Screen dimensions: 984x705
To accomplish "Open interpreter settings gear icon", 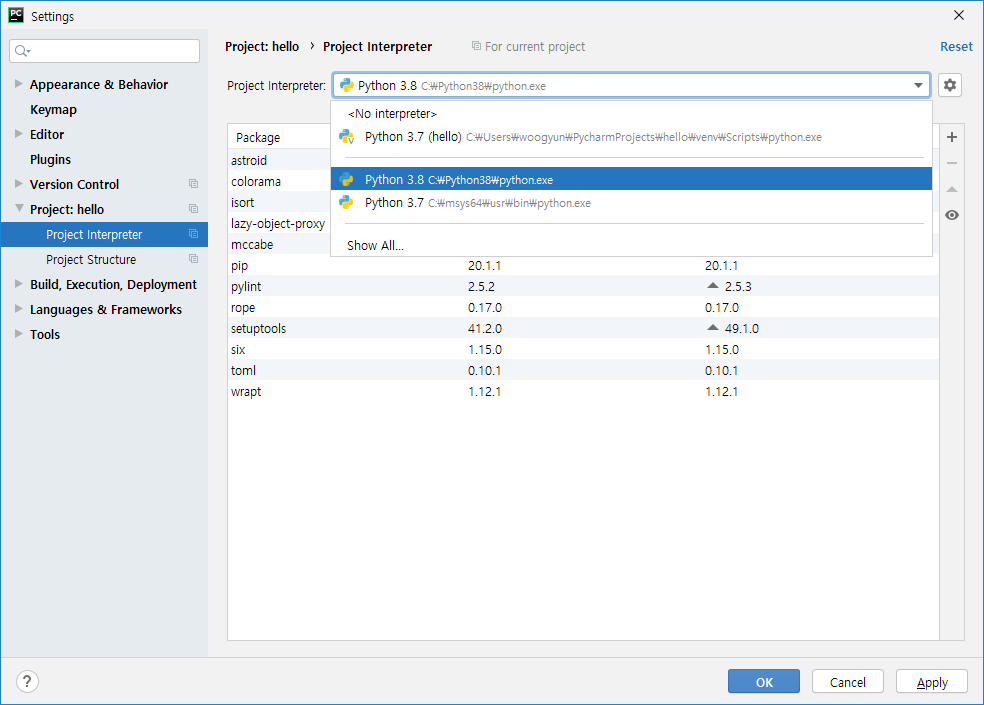I will tap(949, 85).
